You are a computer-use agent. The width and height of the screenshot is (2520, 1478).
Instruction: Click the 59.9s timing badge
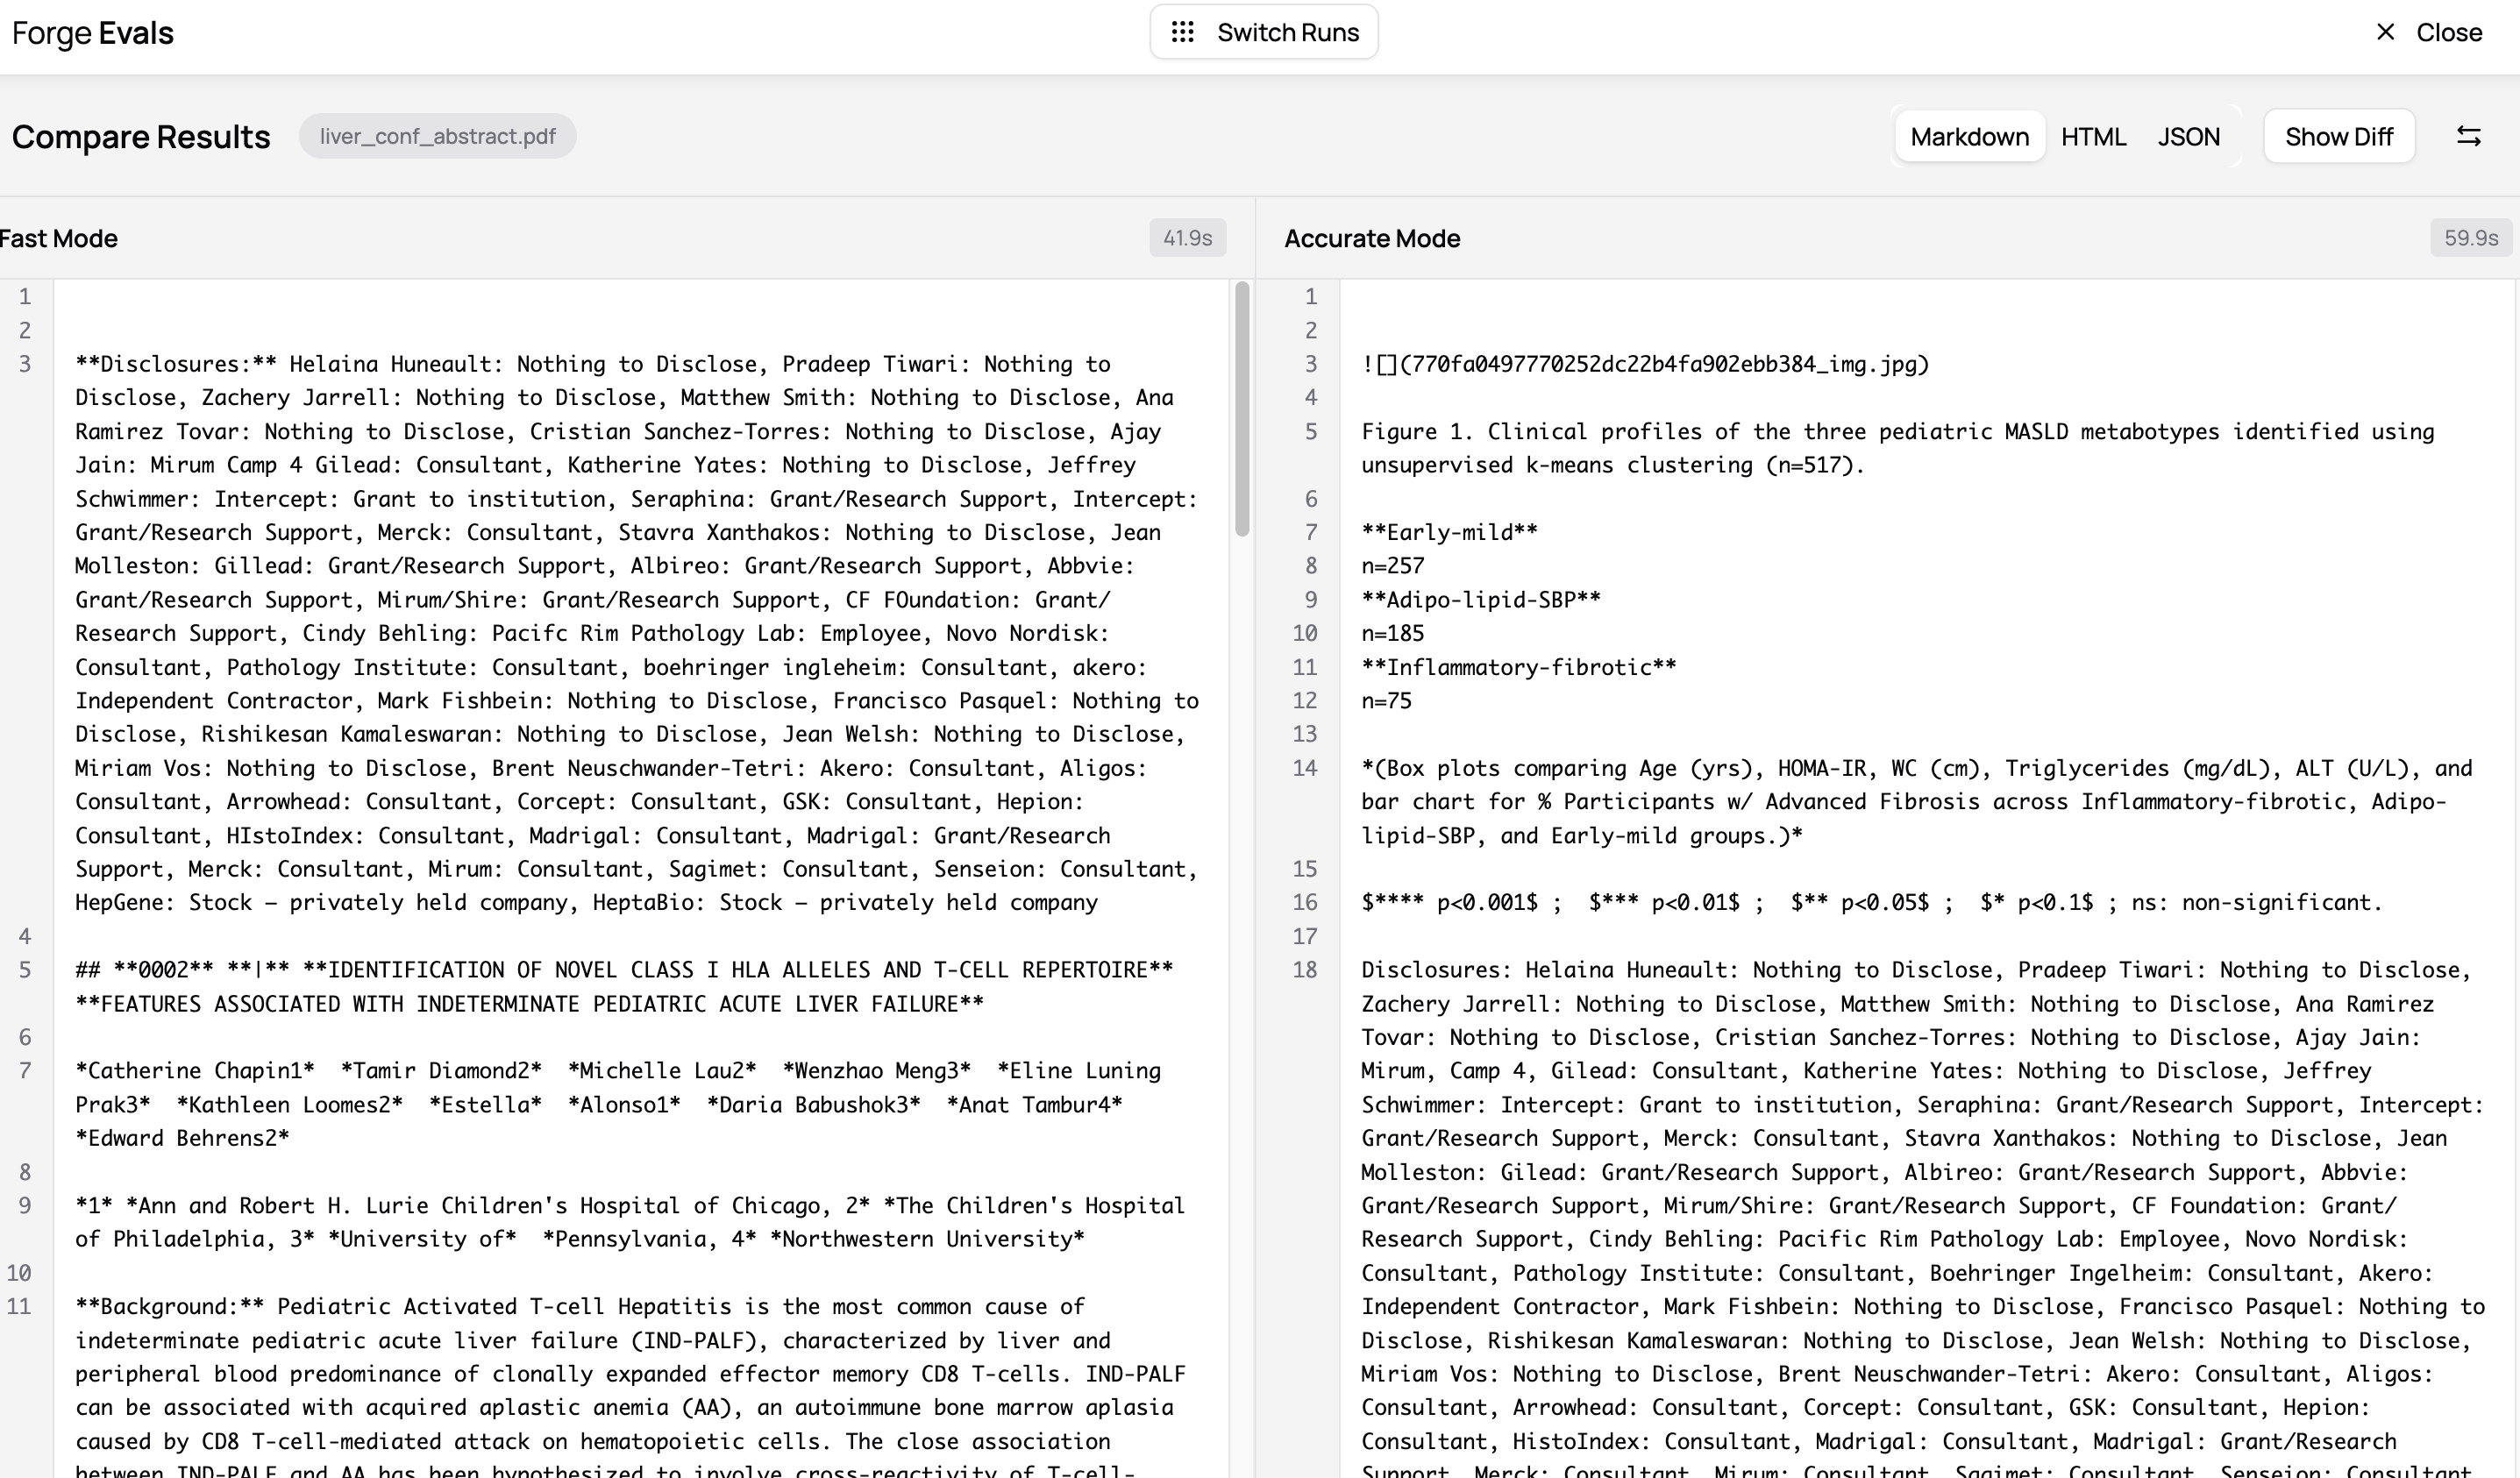(x=2470, y=238)
